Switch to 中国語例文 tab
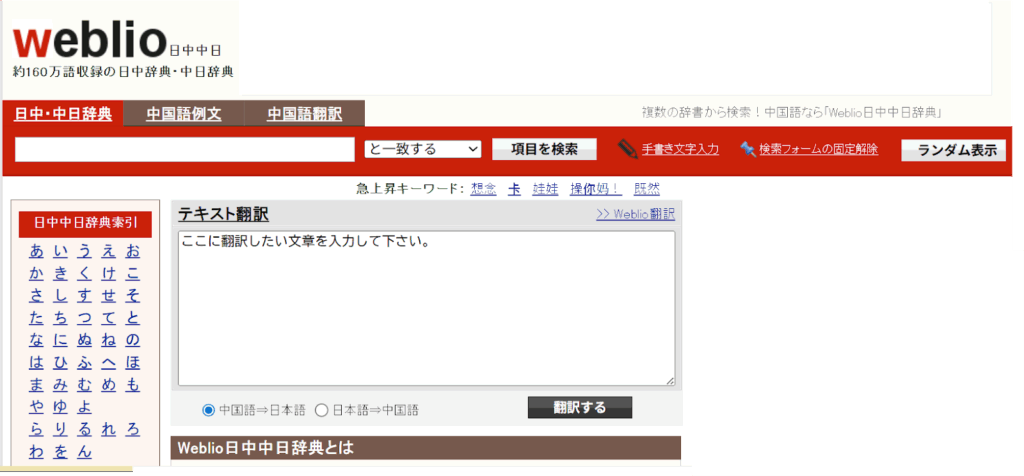 coord(184,114)
